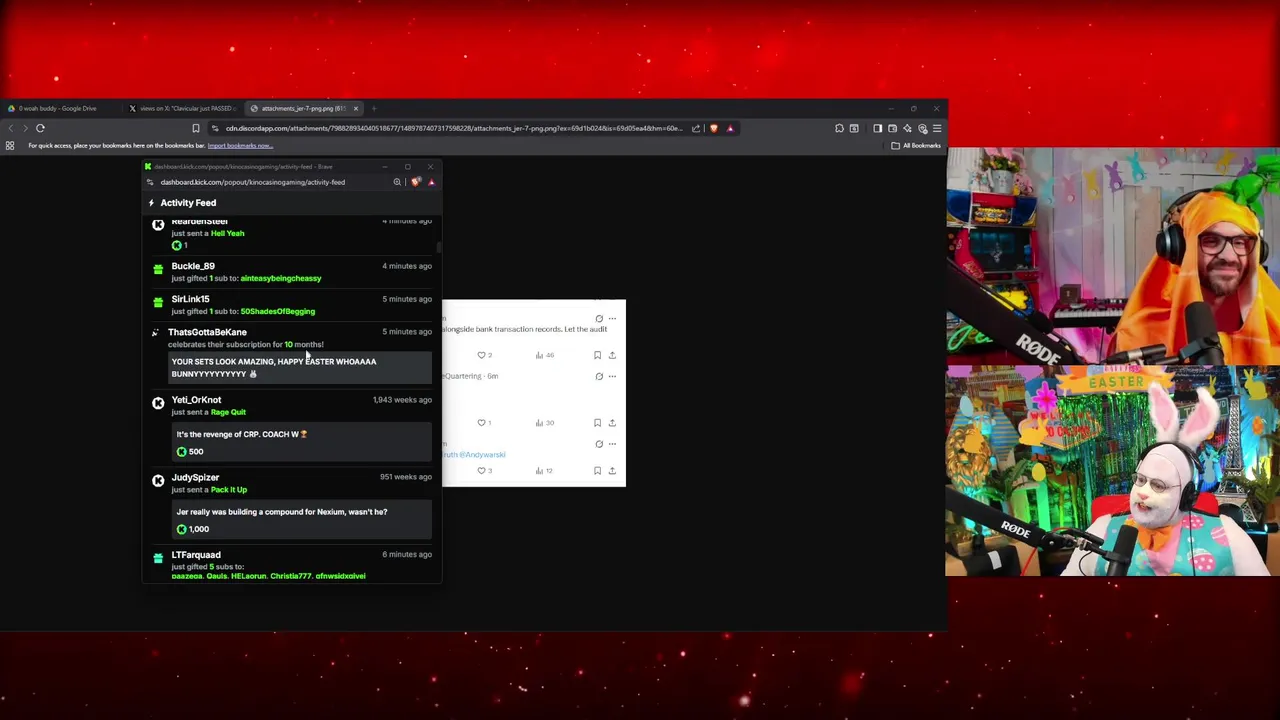This screenshot has width=1280, height=720.
Task: Open Brave Rewards triangle in the main address bar
Action: [x=730, y=128]
